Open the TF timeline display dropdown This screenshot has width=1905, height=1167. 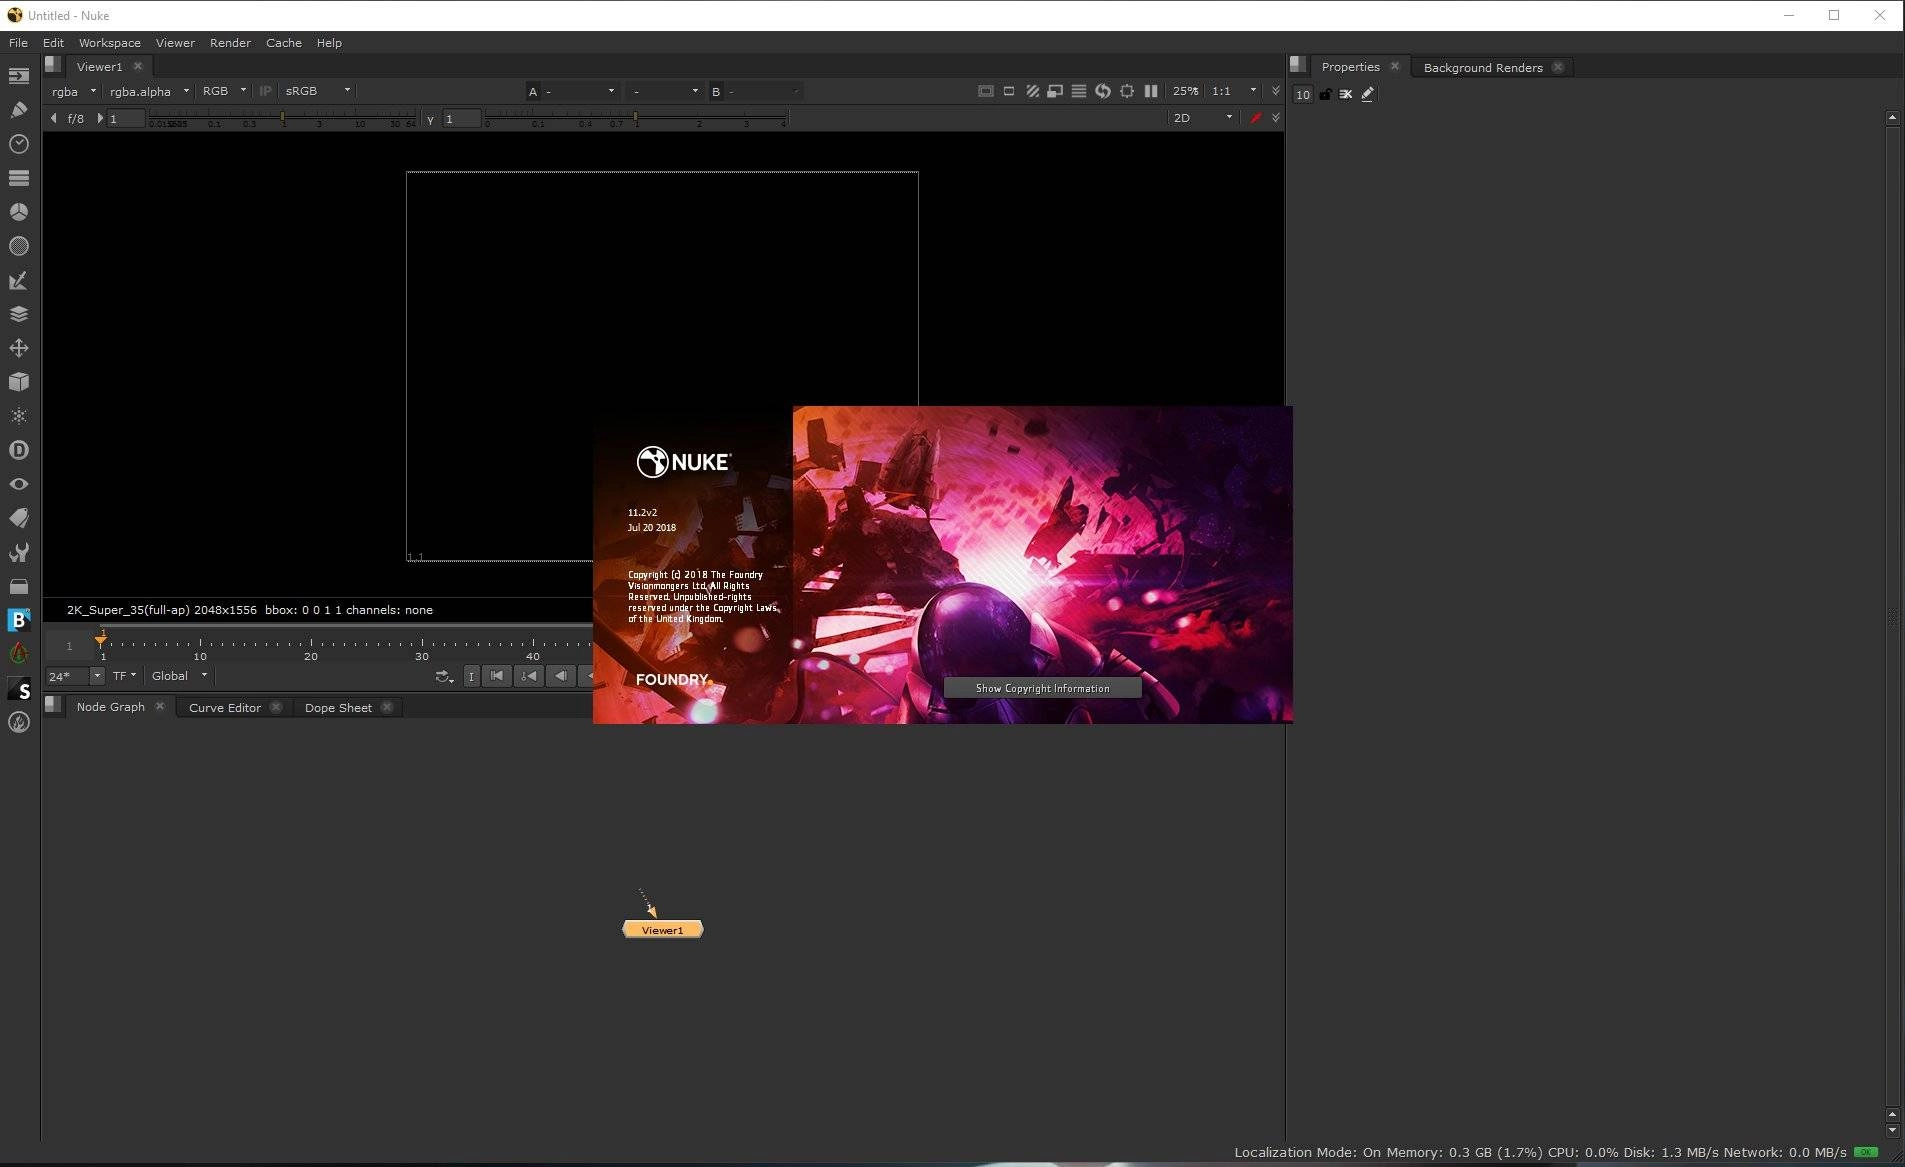[124, 676]
